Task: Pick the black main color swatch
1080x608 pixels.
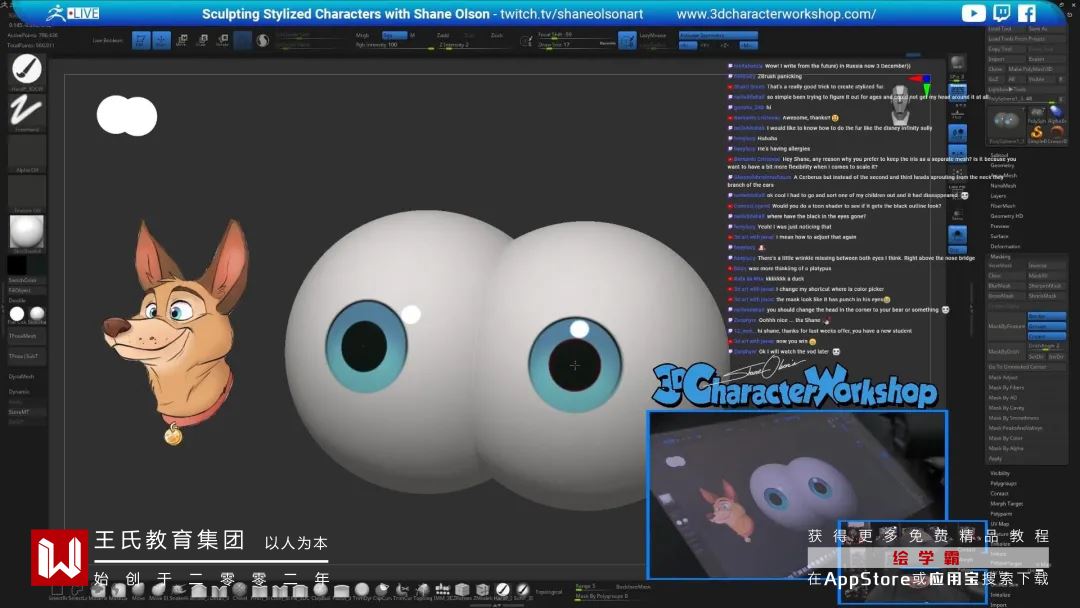Action: click(17, 264)
